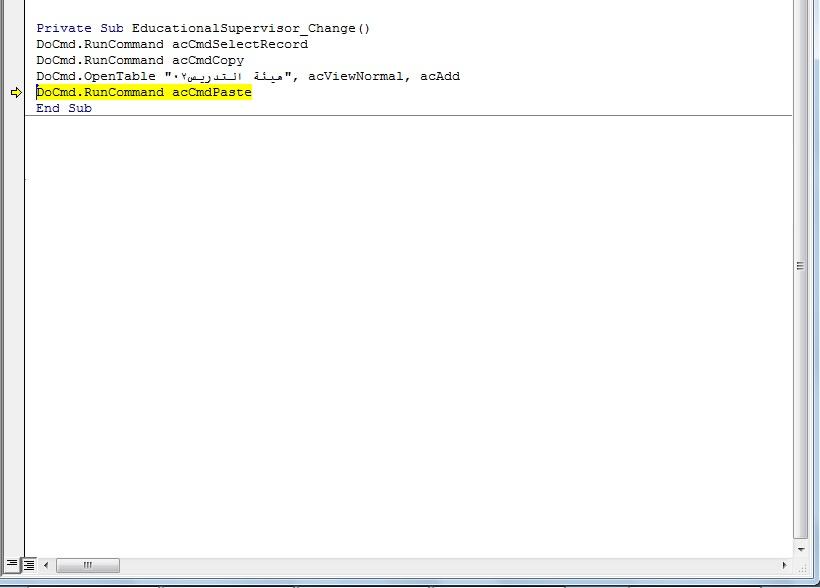Click the horizontal scrollbar thumb
The image size is (820, 588).
pyautogui.click(x=87, y=565)
